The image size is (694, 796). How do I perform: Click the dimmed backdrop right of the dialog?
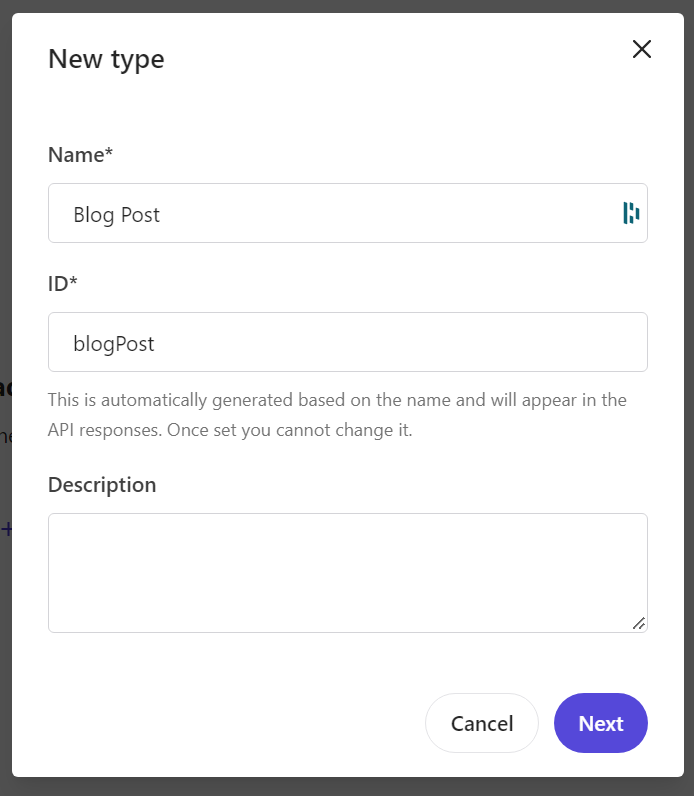tap(688, 400)
